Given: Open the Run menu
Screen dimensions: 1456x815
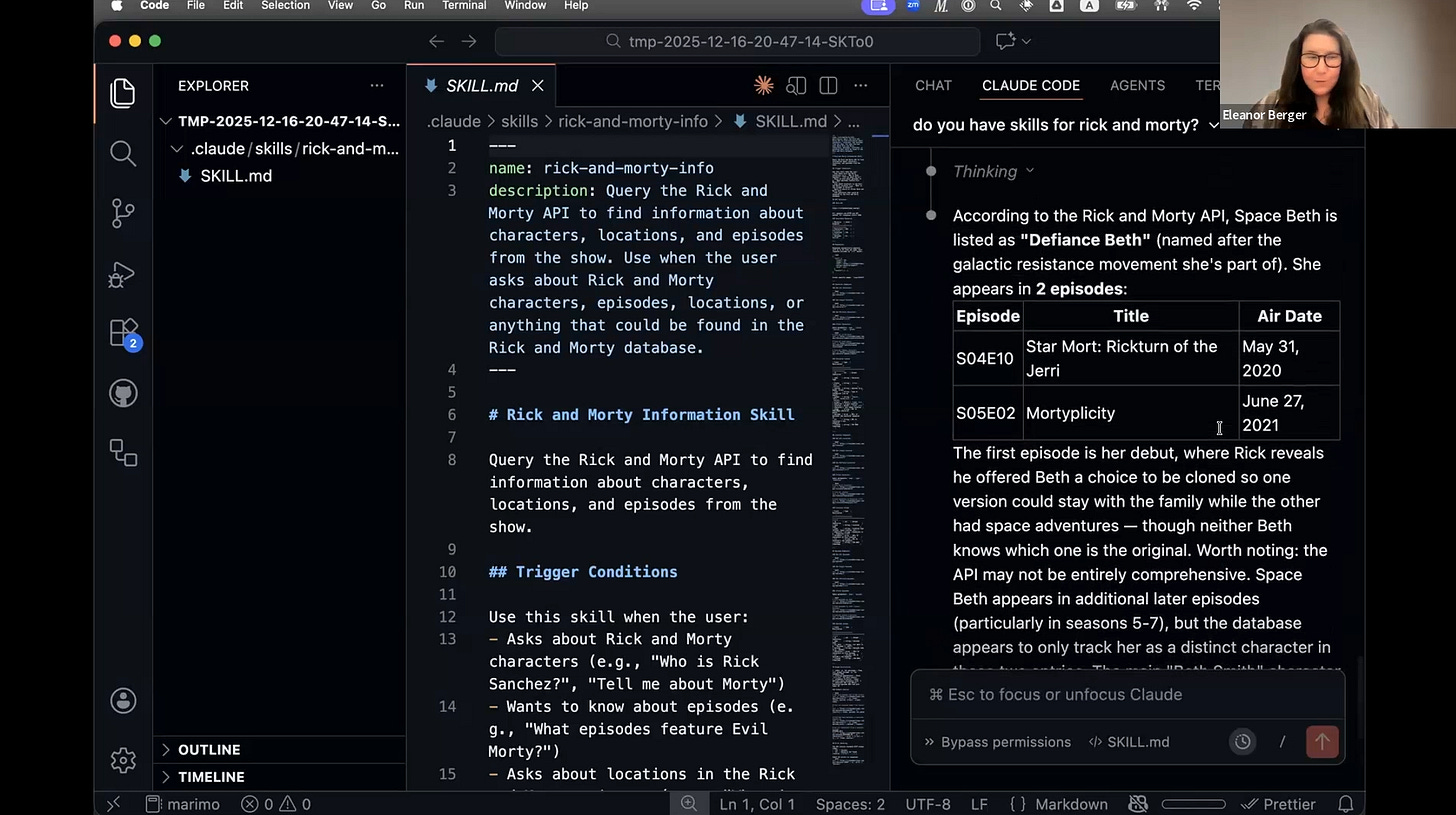Looking at the screenshot, I should tap(414, 6).
